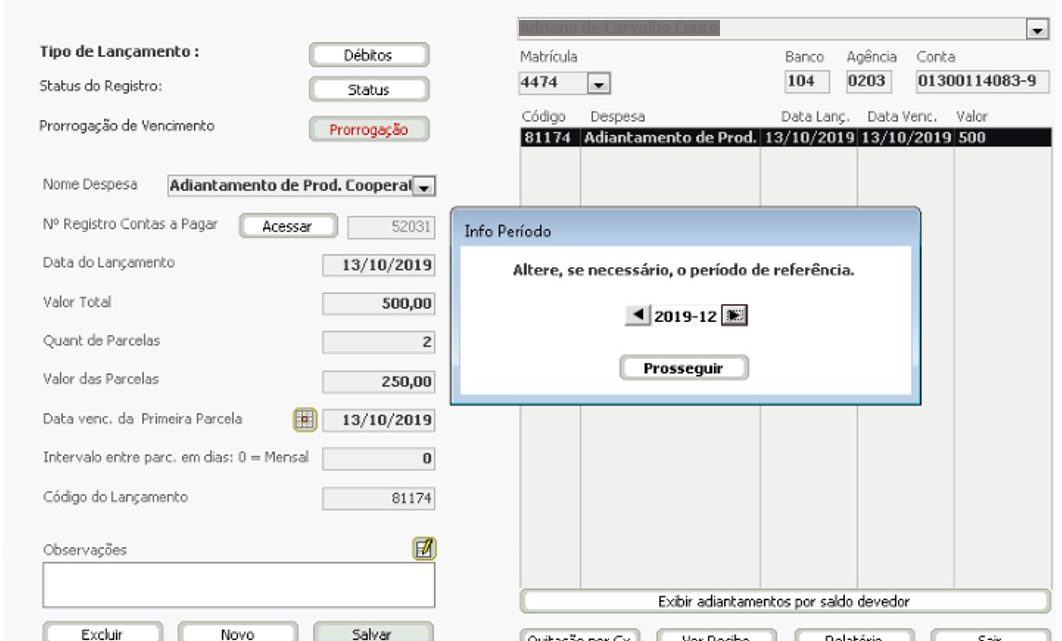Go to previous reference period with left arrow

point(637,316)
